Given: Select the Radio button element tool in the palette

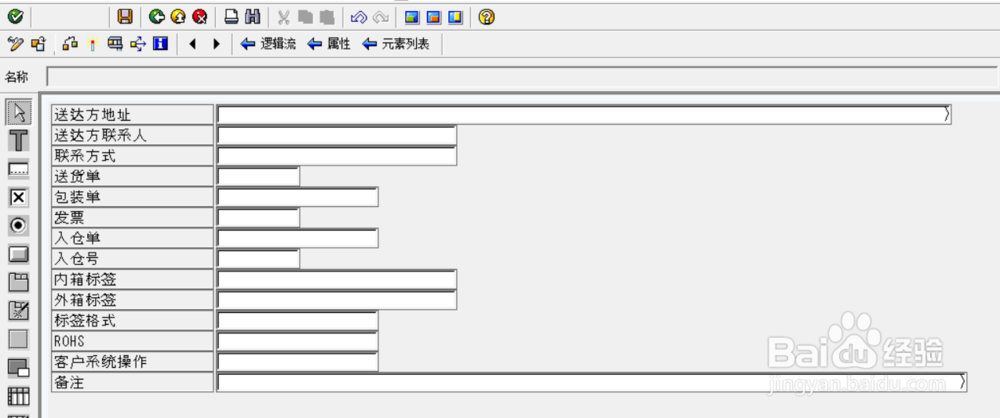Looking at the screenshot, I should tap(18, 225).
